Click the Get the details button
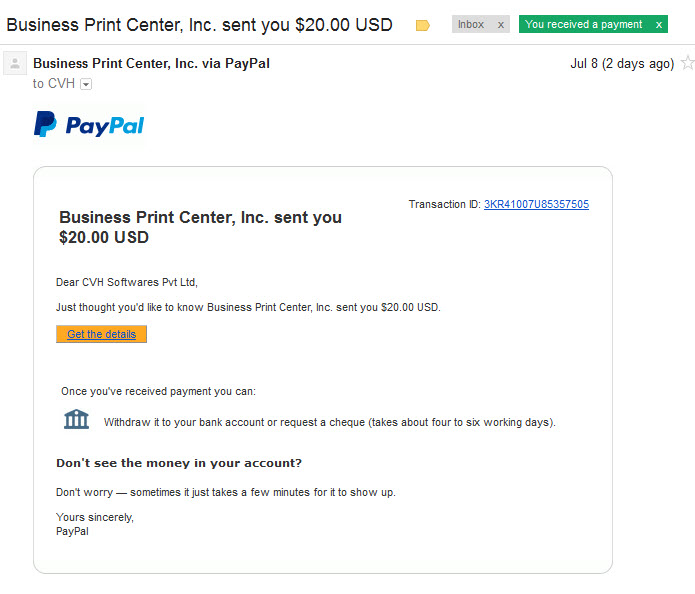 coord(102,334)
